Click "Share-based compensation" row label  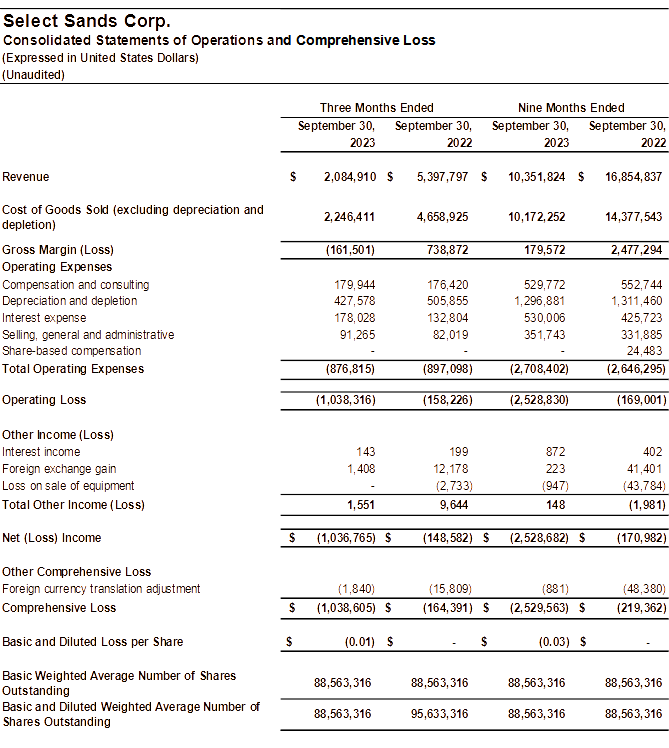click(x=72, y=351)
